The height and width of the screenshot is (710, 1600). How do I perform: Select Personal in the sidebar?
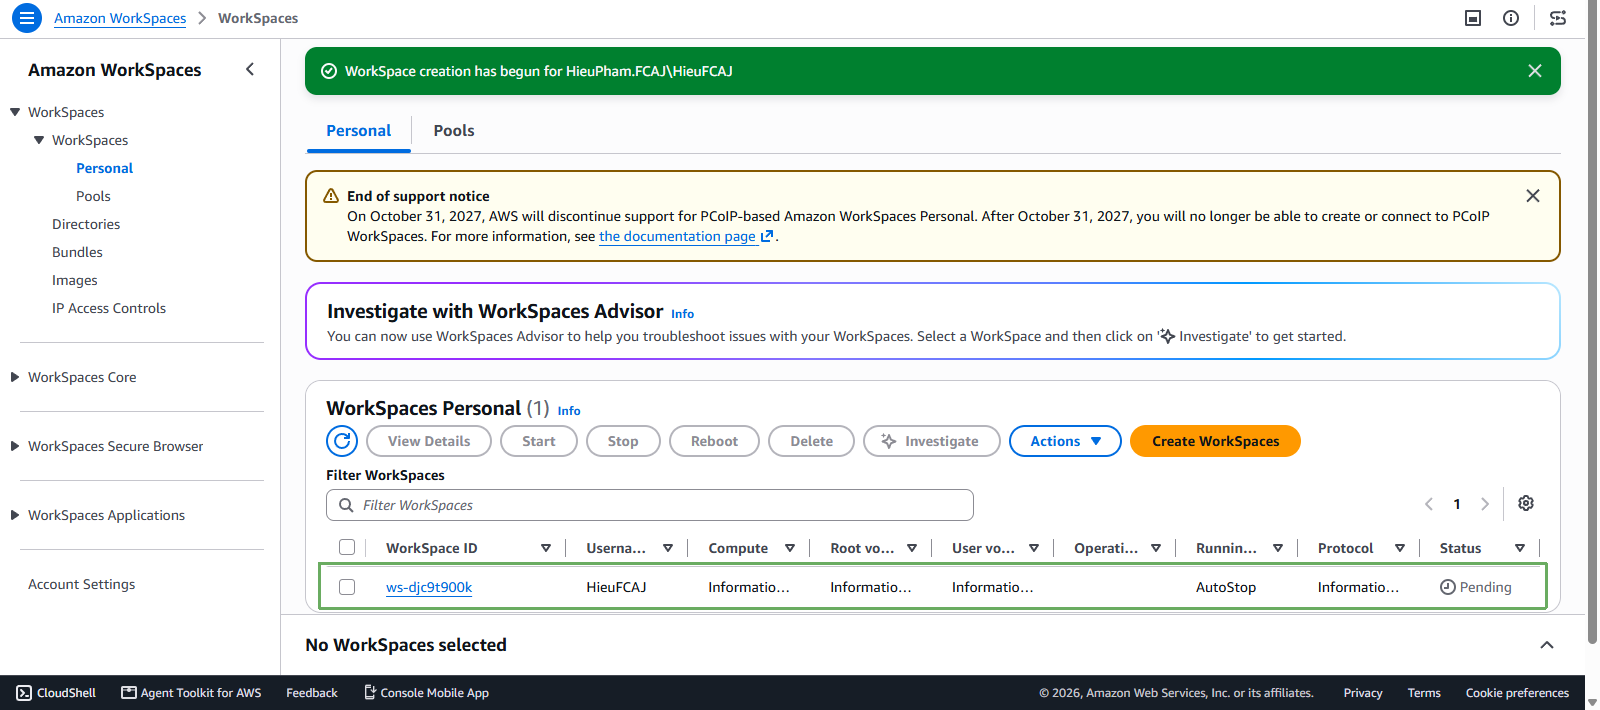[x=104, y=168]
